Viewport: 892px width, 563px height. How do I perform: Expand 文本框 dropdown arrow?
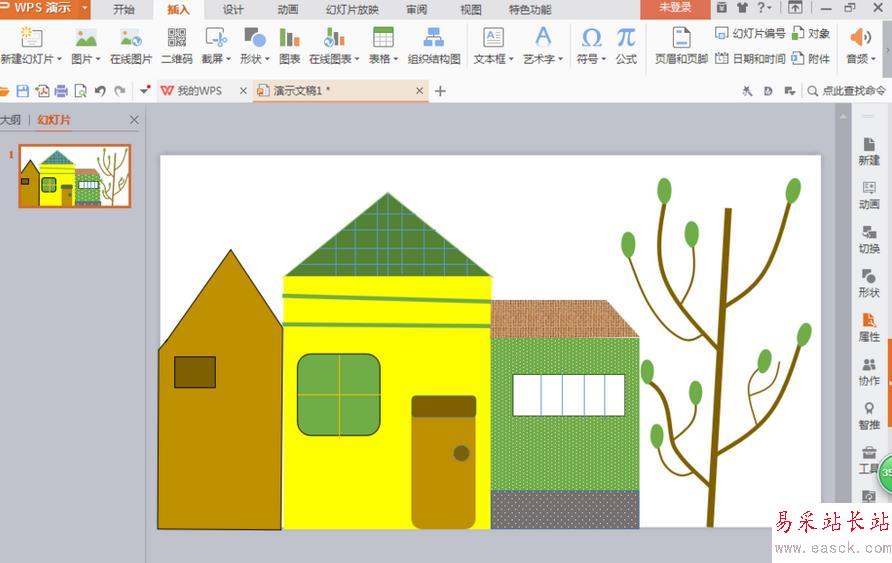pos(511,59)
